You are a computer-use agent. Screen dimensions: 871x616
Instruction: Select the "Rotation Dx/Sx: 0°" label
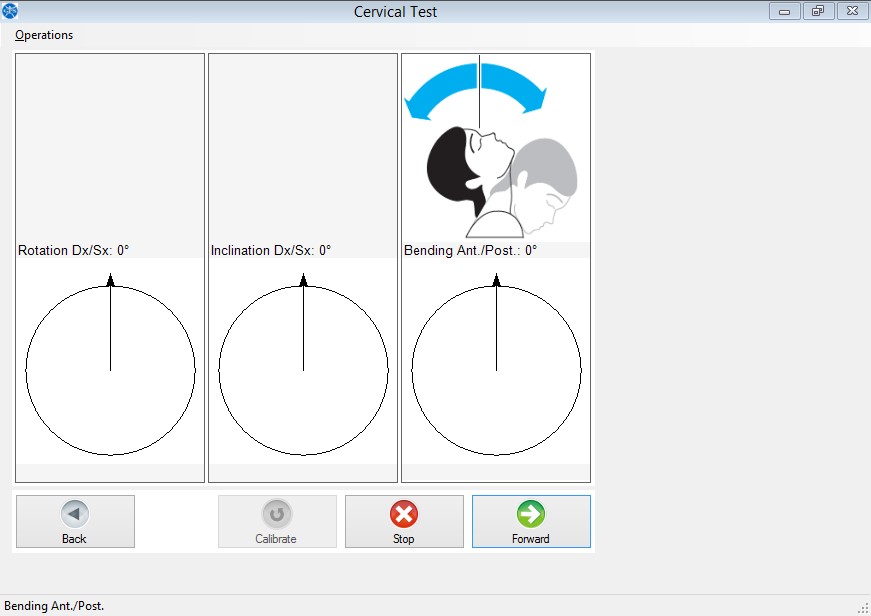73,251
